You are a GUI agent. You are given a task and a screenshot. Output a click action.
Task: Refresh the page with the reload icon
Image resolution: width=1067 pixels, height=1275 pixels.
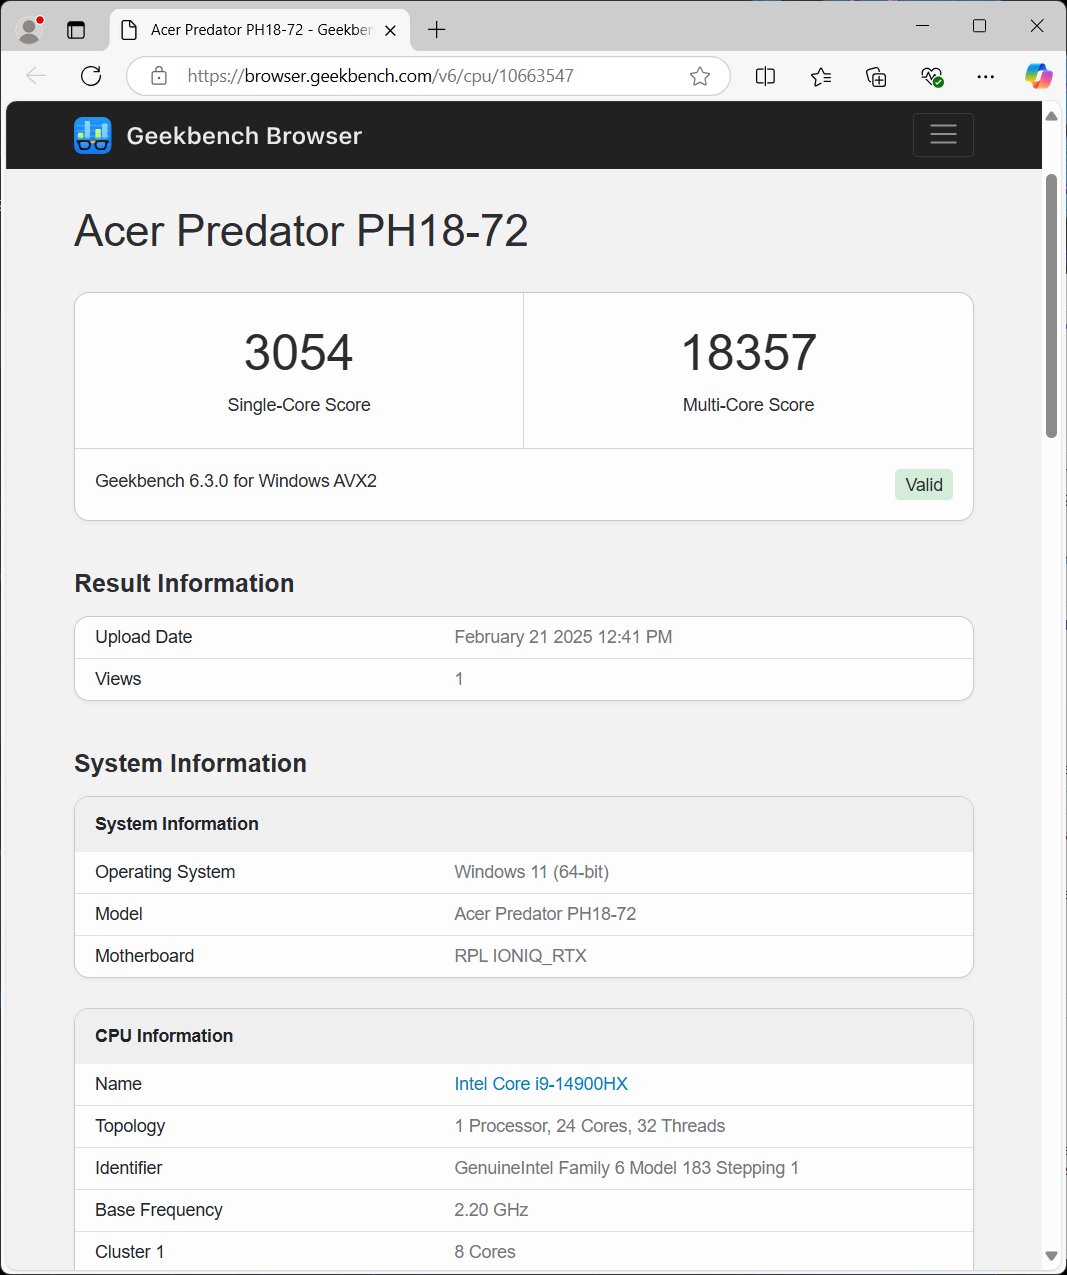pos(91,76)
